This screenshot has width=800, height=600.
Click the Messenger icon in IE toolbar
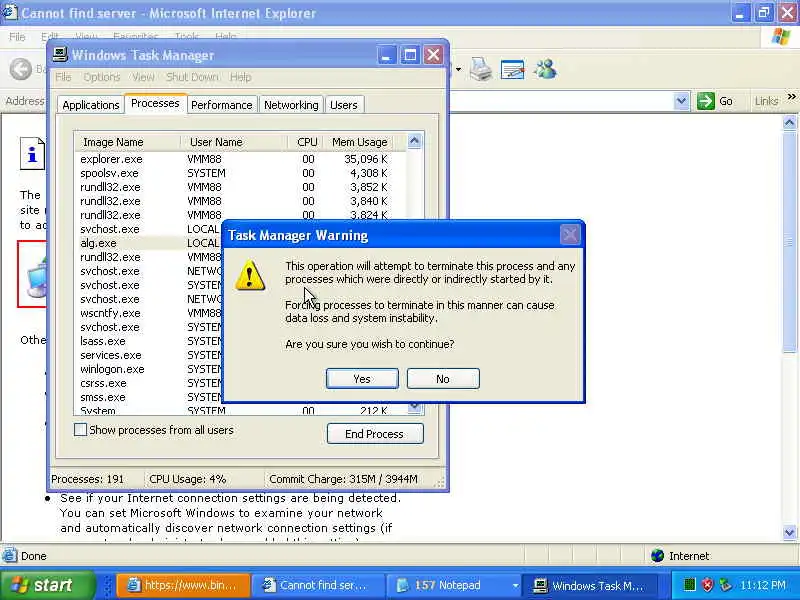[x=545, y=69]
